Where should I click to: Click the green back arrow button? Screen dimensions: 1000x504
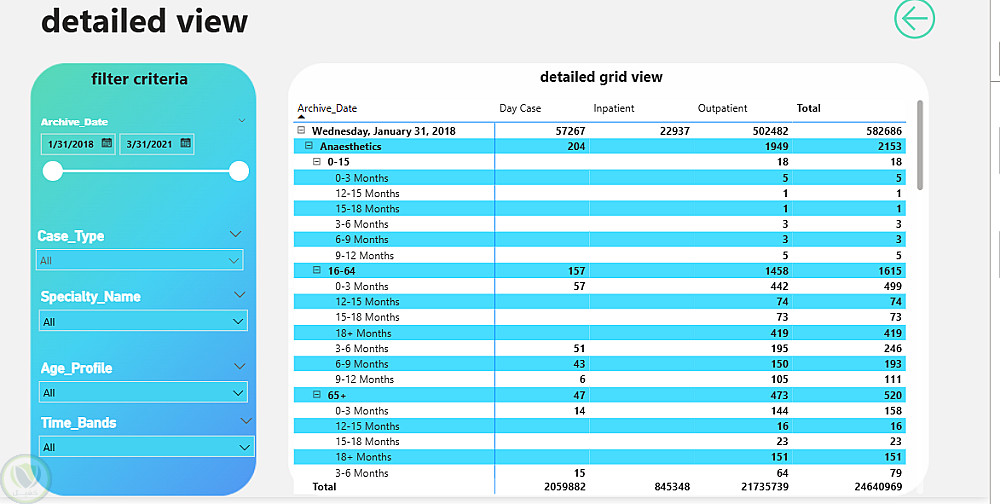(x=915, y=19)
